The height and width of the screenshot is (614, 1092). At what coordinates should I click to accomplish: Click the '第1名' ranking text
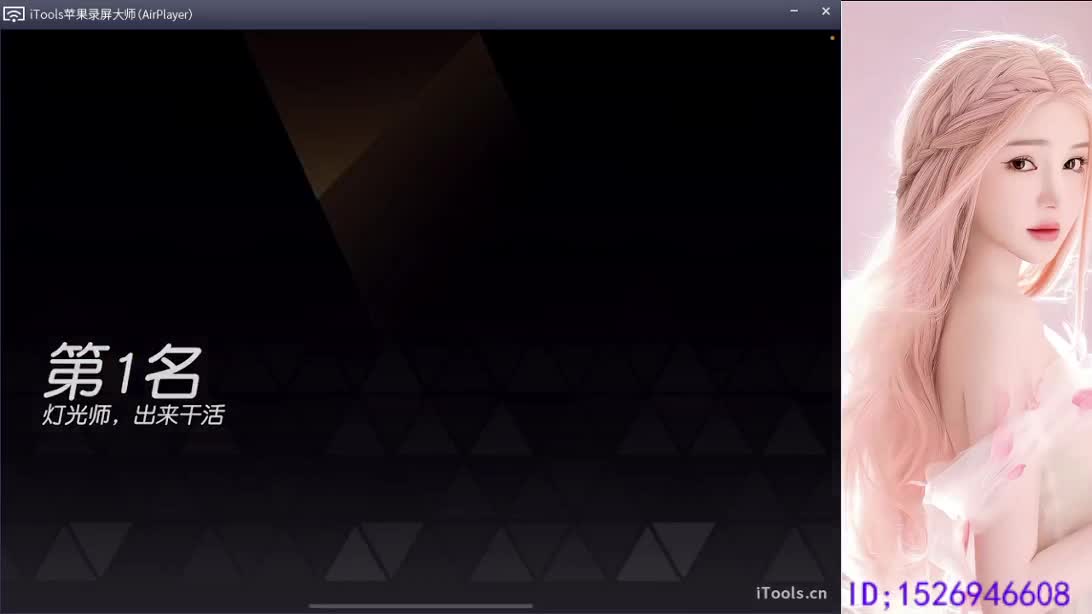tap(123, 372)
